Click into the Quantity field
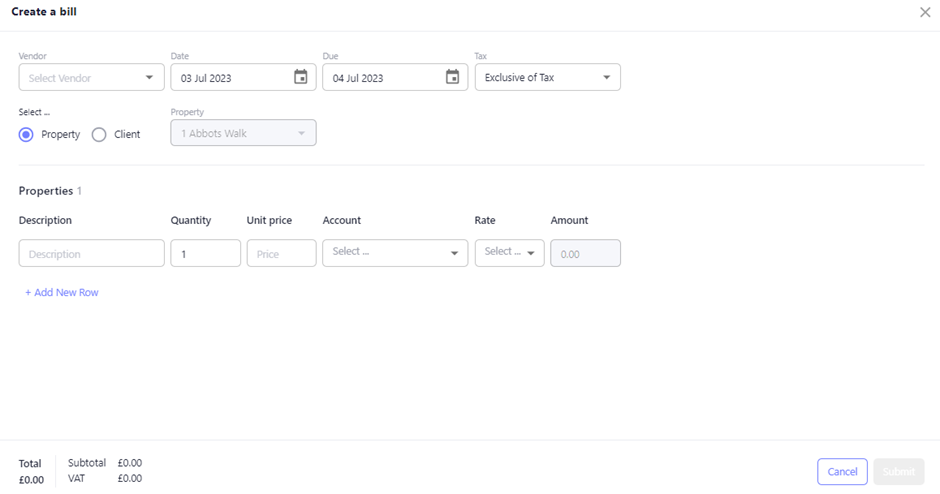The height and width of the screenshot is (494, 940). [x=205, y=254]
